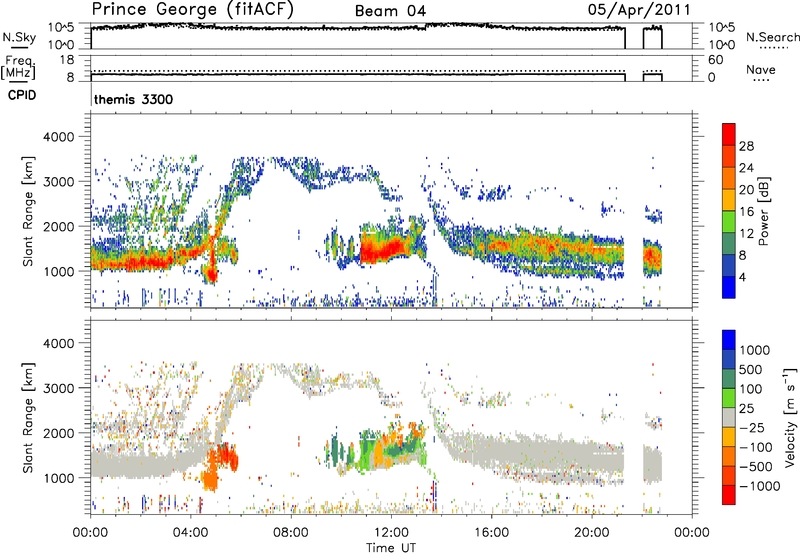Image resolution: width=800 pixels, height=554 pixels.
Task: Click the '20:00' time axis tick label
Action: coord(592,533)
